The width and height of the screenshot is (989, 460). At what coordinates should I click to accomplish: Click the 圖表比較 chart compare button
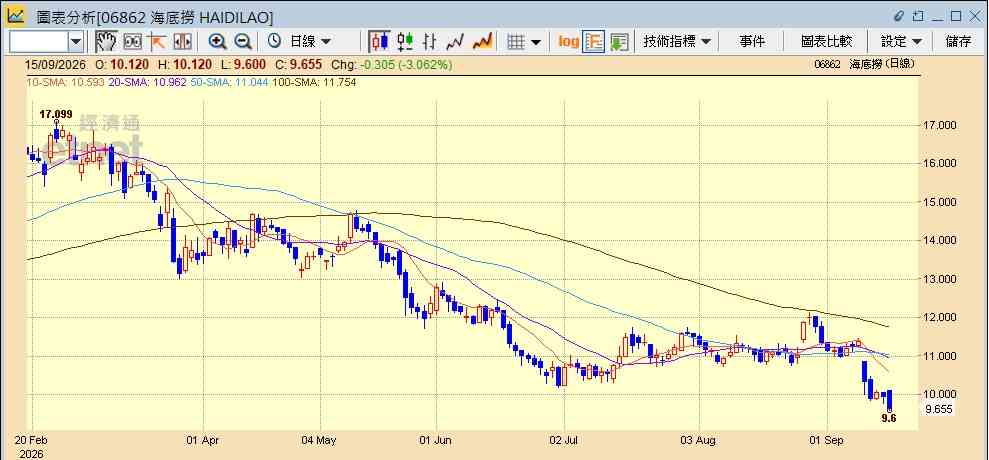(x=826, y=42)
